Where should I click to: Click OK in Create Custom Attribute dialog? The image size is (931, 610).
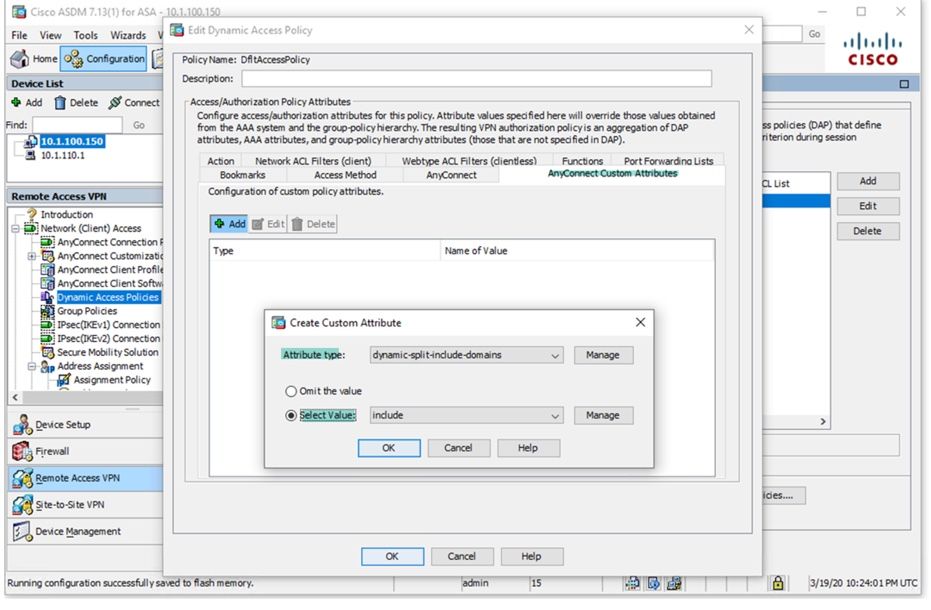point(389,448)
